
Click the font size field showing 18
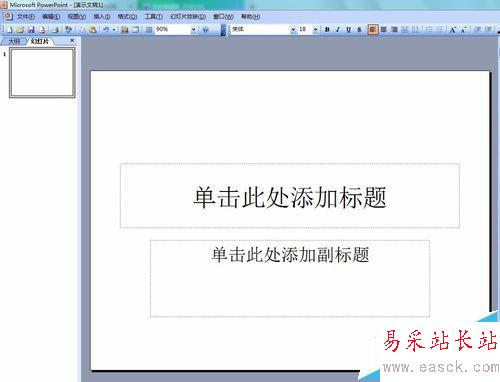pyautogui.click(x=305, y=30)
